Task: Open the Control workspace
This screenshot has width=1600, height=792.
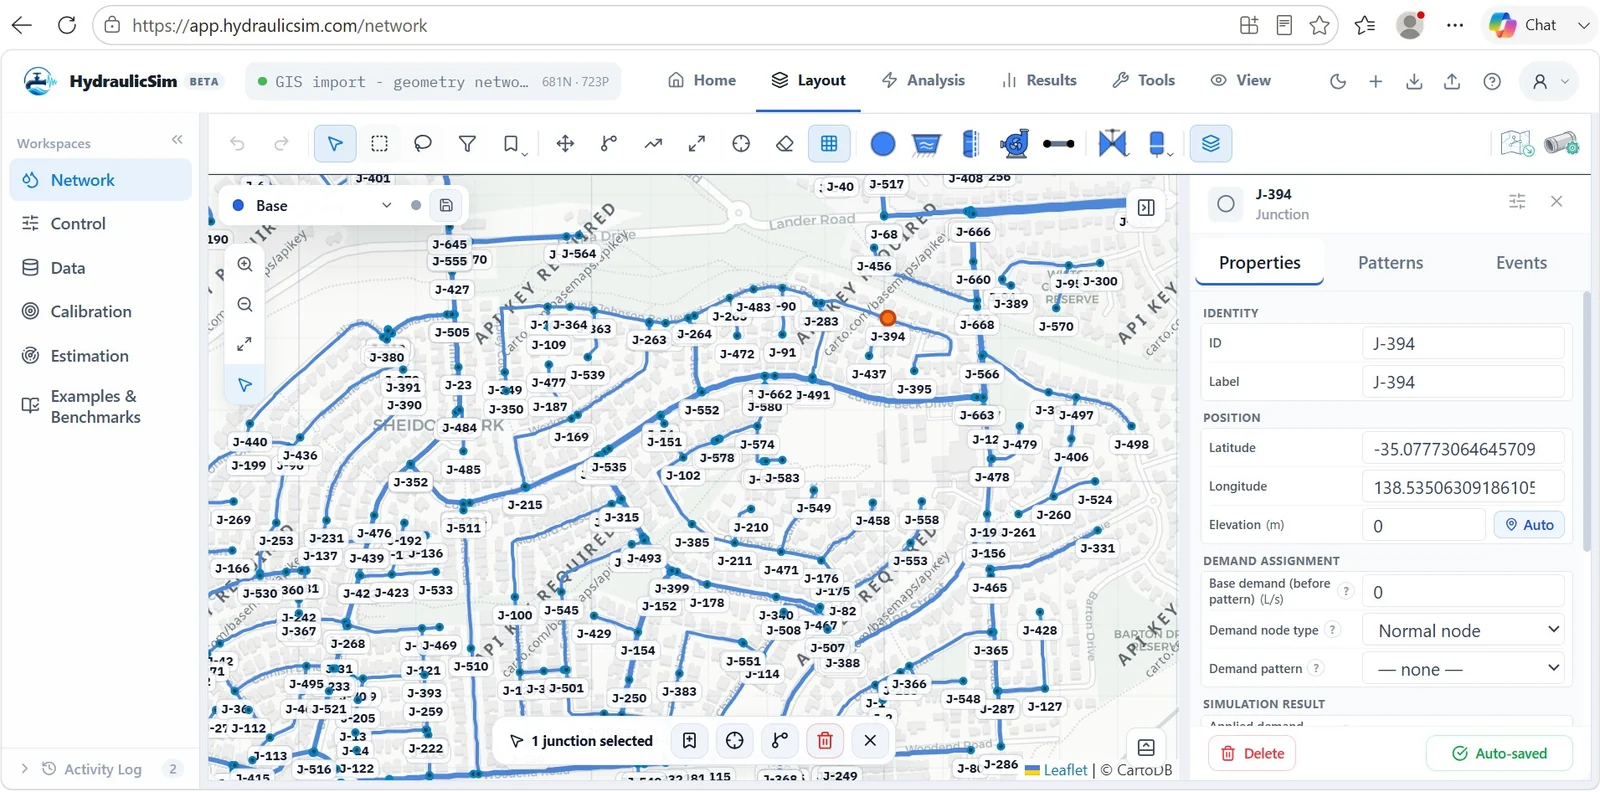Action: coord(100,224)
